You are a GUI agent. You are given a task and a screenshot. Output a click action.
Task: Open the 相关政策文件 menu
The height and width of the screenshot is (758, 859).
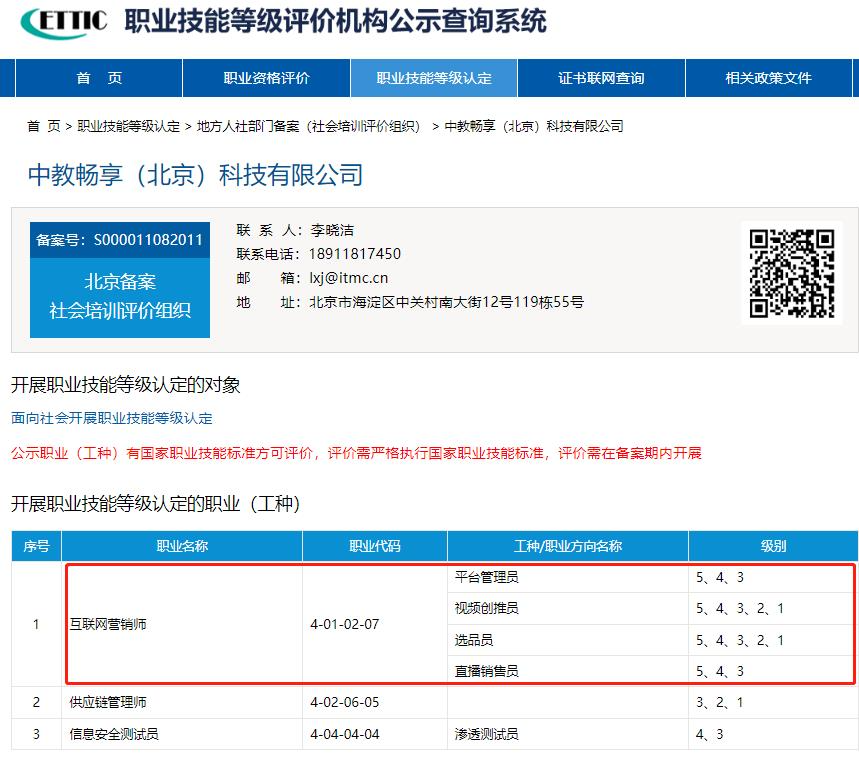[x=768, y=79]
